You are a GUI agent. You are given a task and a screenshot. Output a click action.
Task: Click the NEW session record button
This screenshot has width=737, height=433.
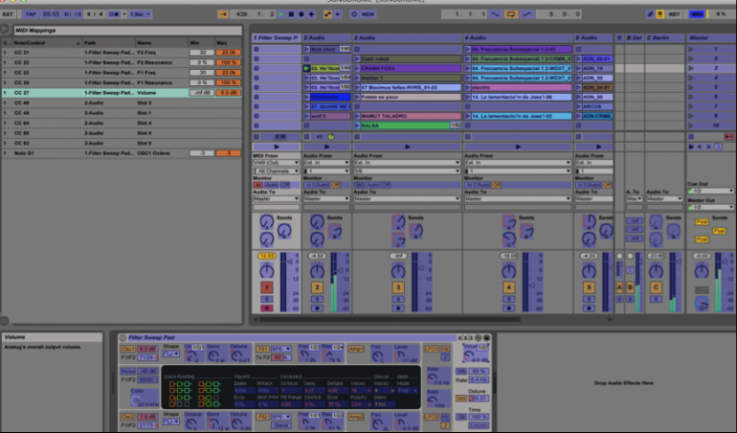368,14
